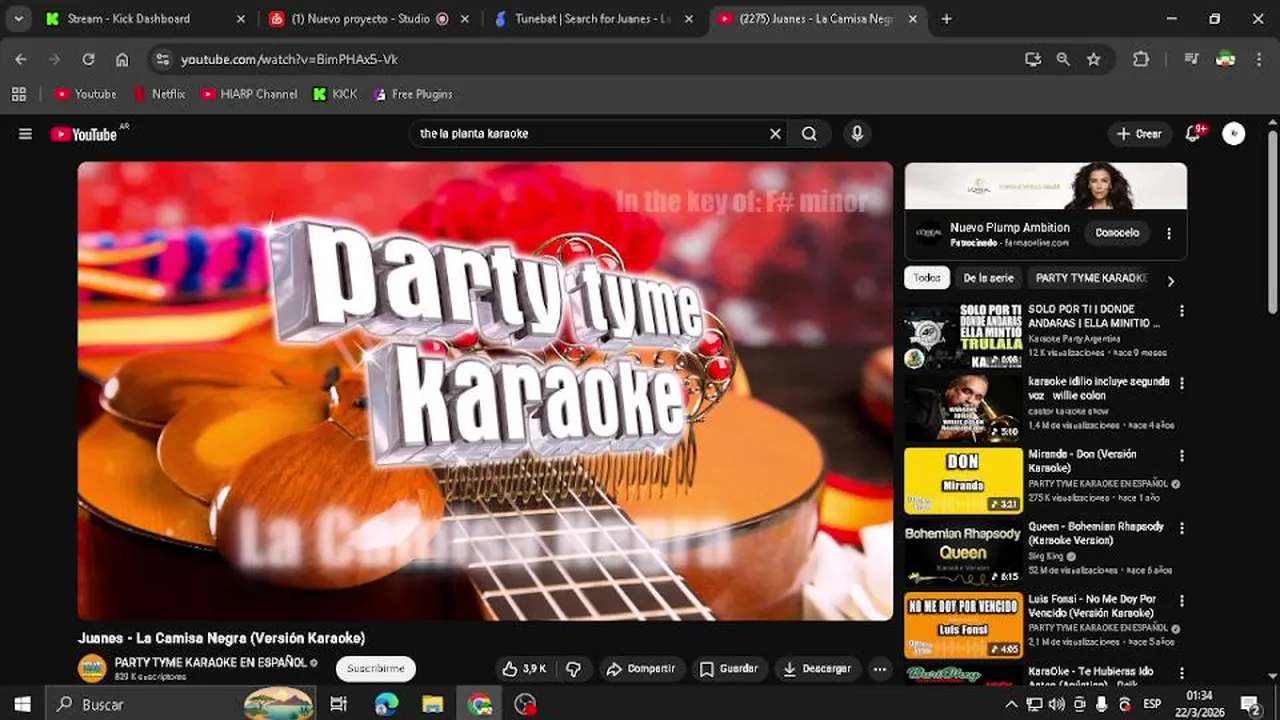1280x720 pixels.
Task: Expand the Chrome tab search dropdown
Action: click(x=18, y=19)
